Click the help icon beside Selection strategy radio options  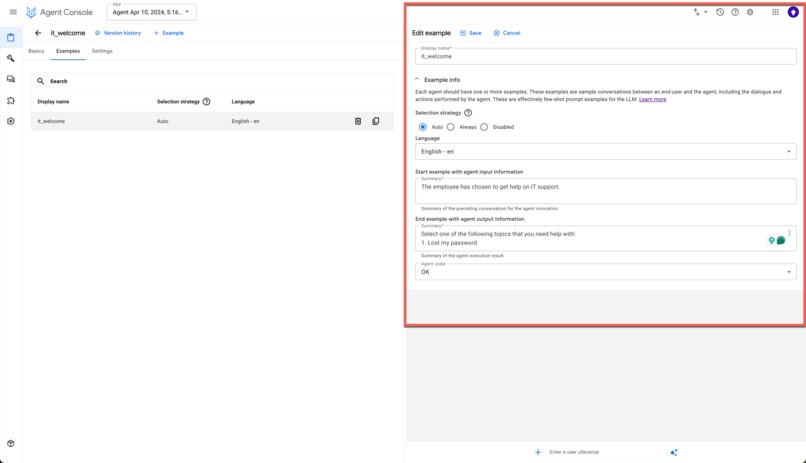point(468,113)
